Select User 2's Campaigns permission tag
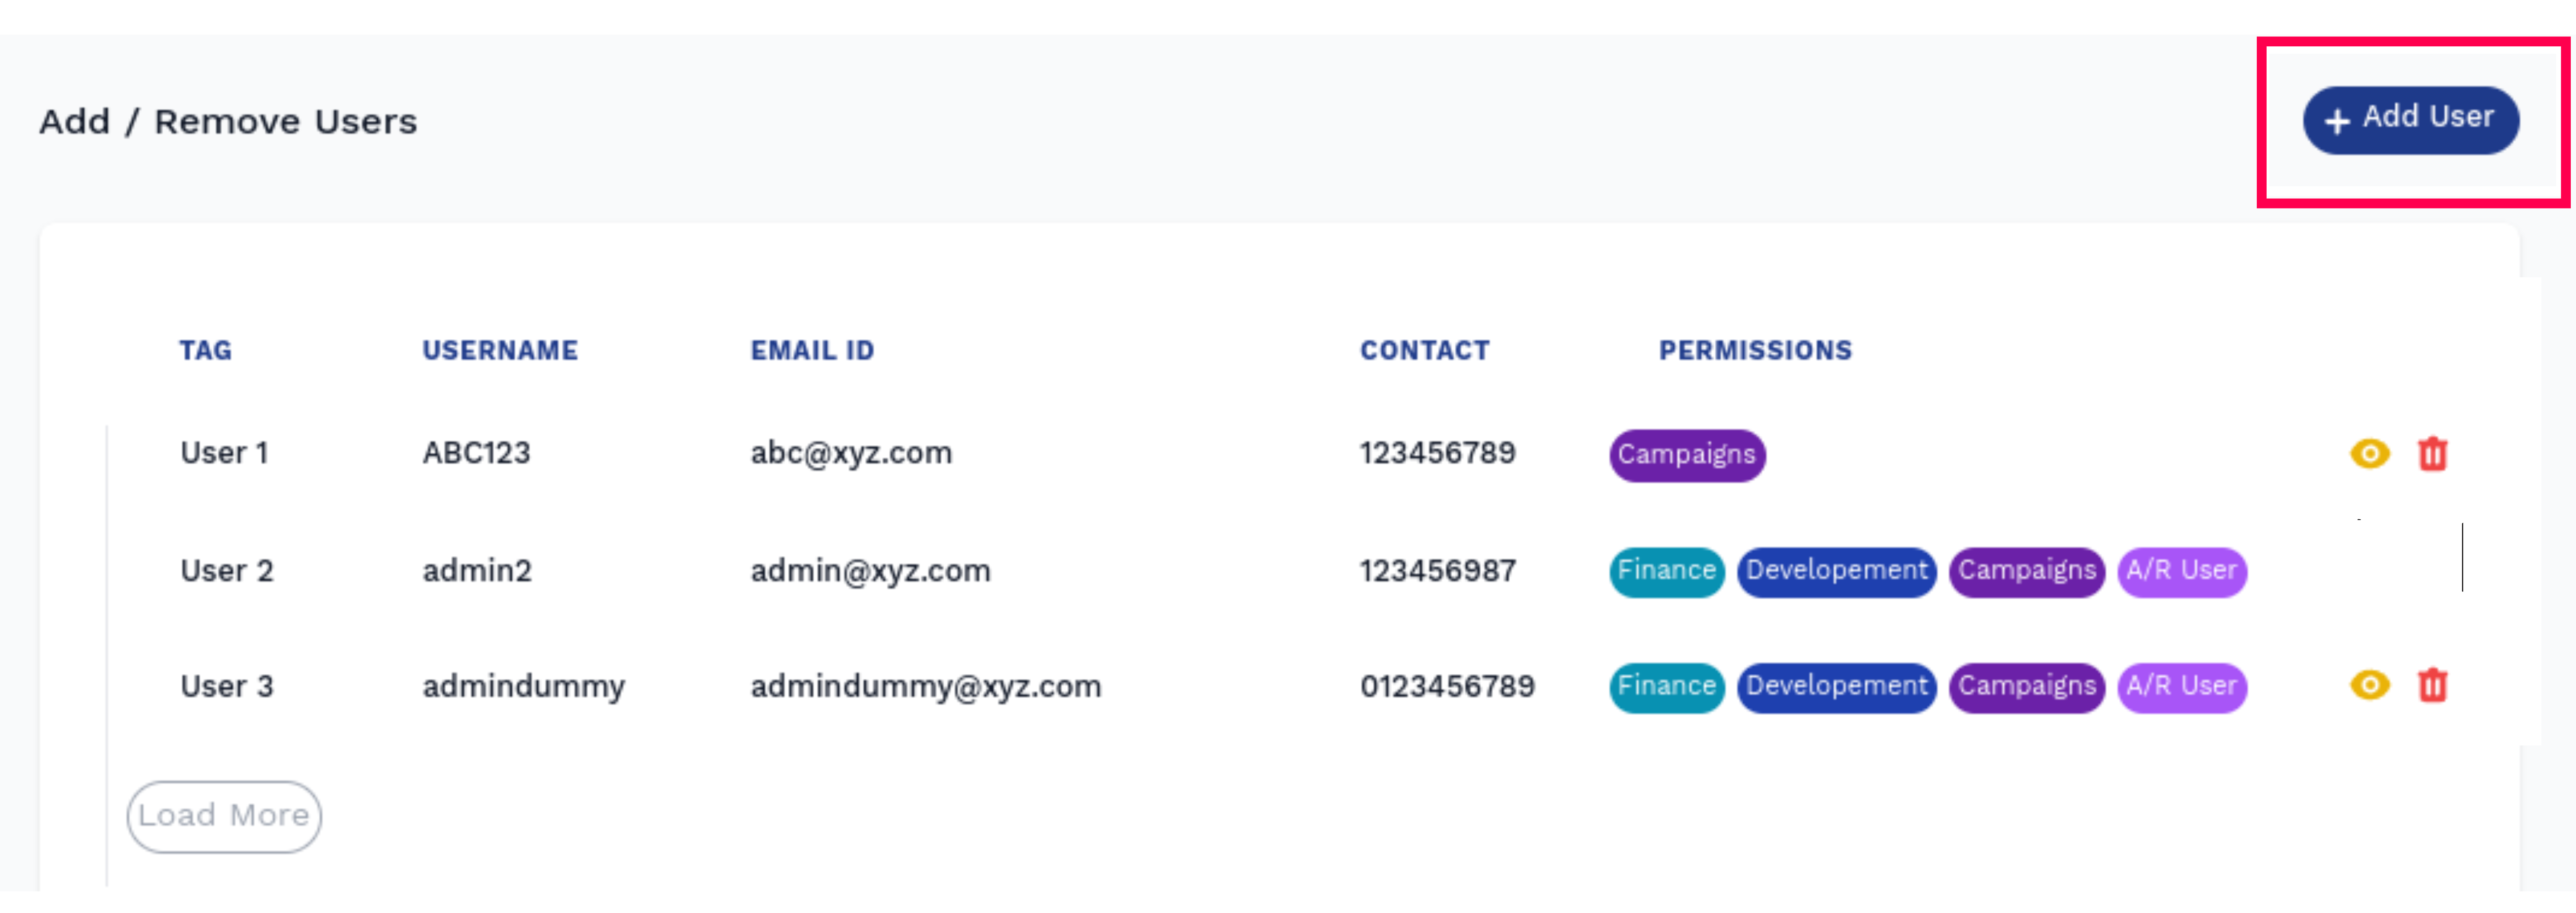Viewport: 2576px width, 913px height. coord(2026,571)
